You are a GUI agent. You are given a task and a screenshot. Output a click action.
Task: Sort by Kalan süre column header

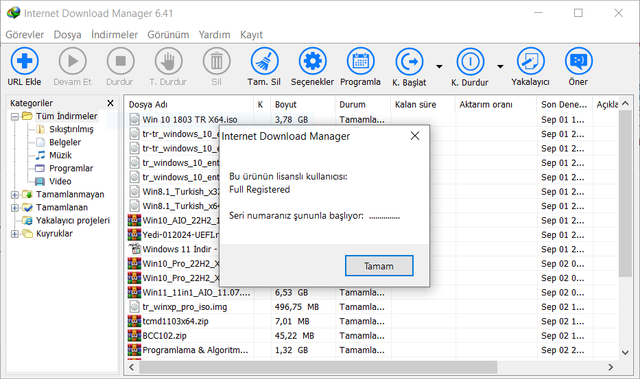tap(422, 104)
